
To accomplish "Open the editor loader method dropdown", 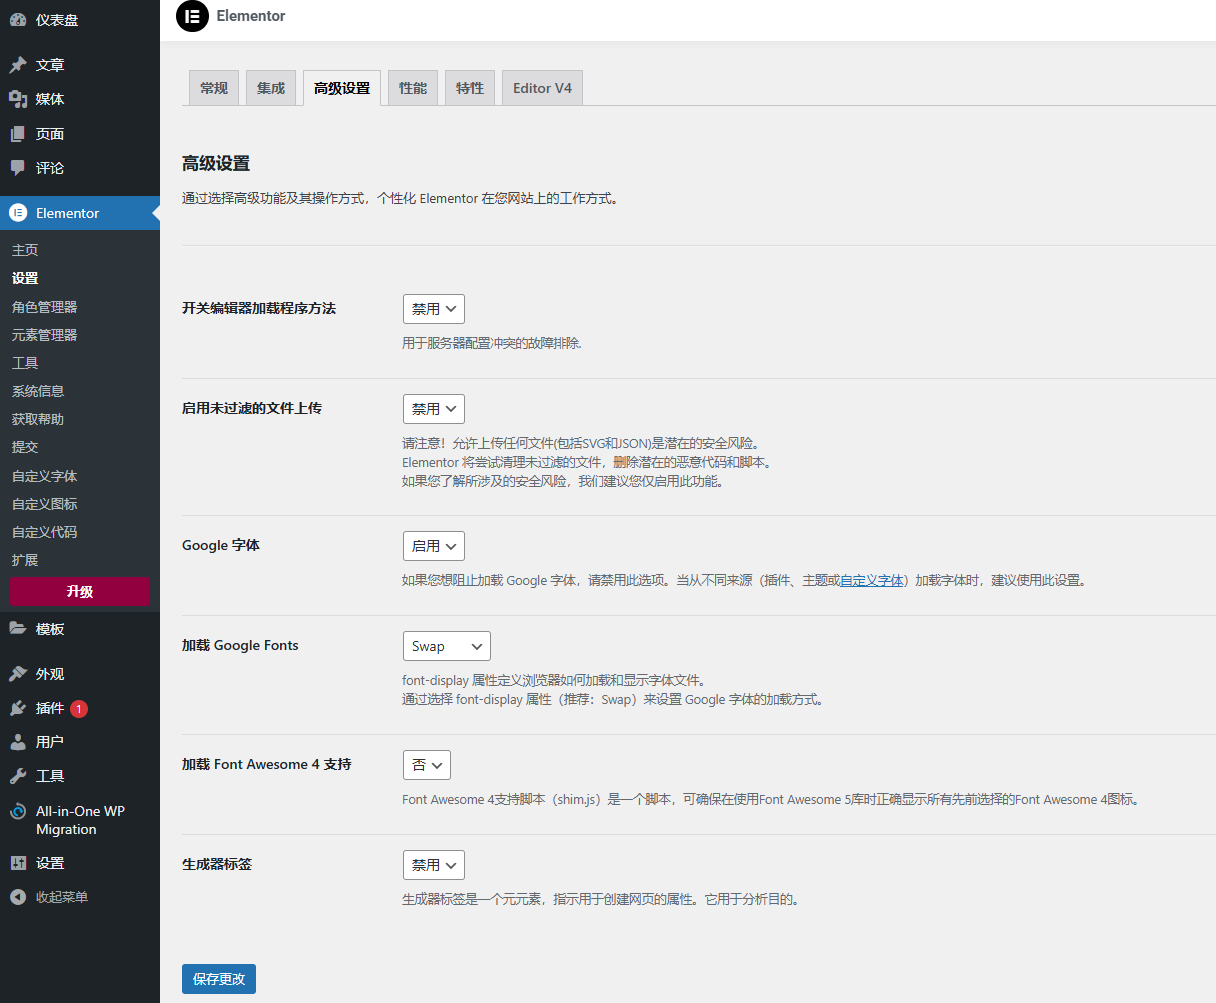I will pos(434,309).
